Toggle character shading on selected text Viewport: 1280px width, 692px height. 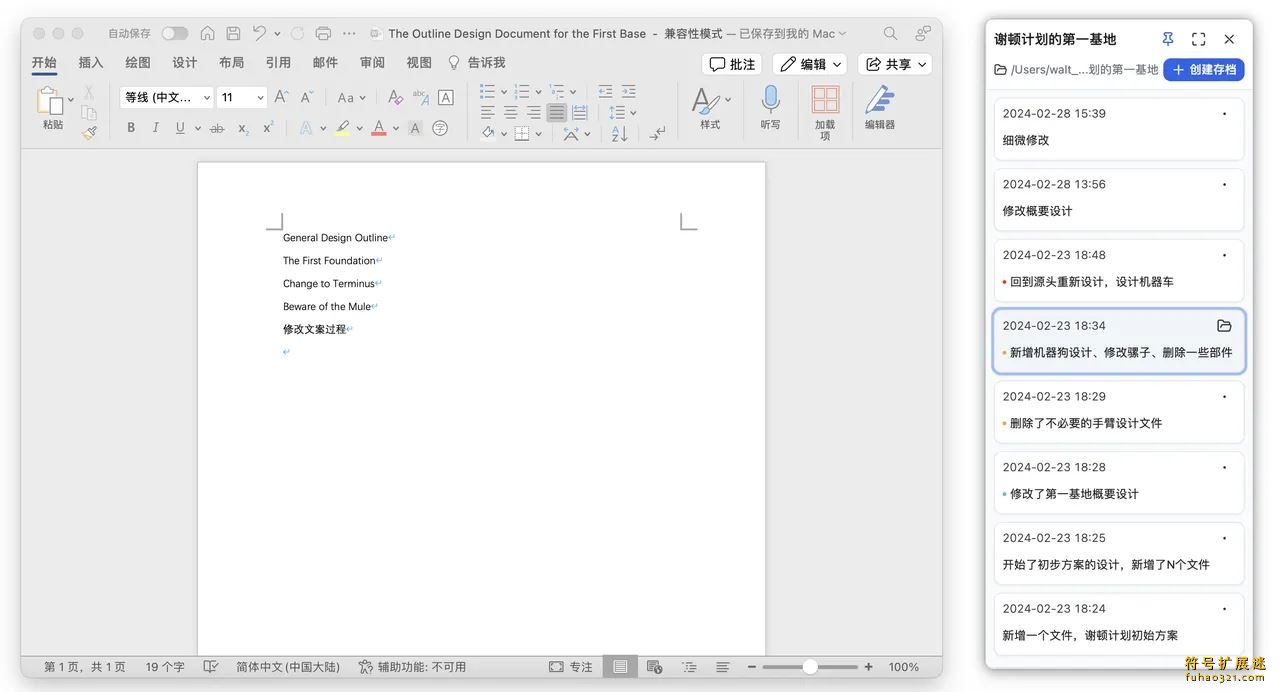[x=415, y=128]
